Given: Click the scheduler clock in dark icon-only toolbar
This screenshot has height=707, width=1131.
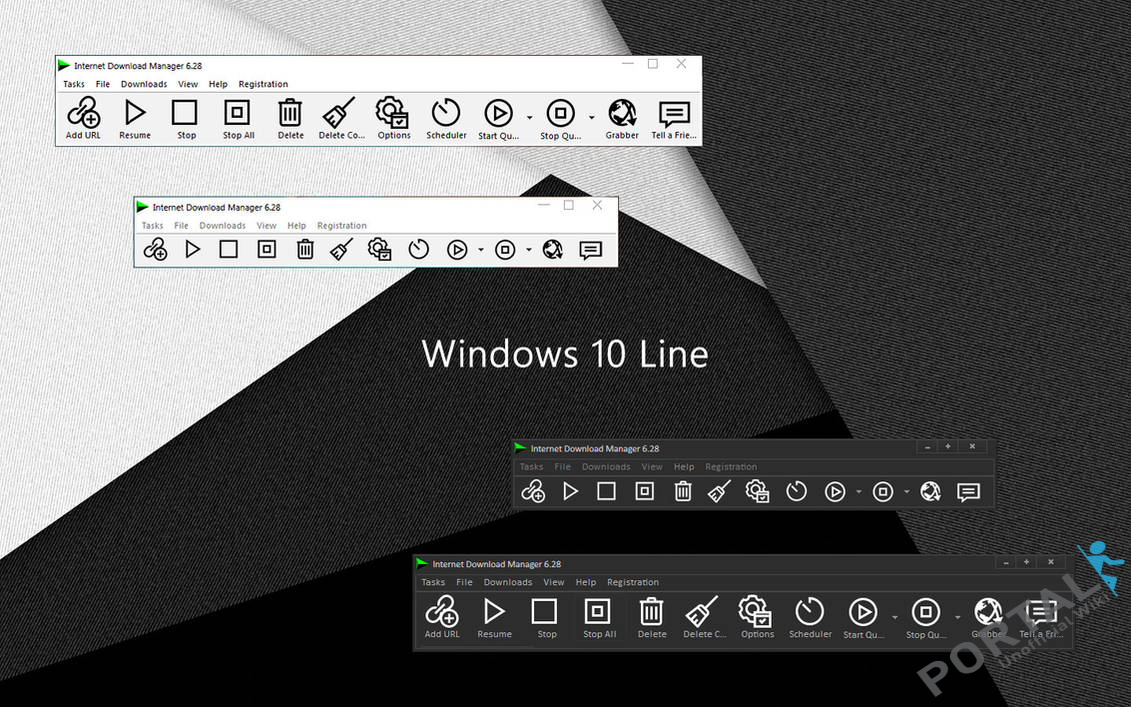Looking at the screenshot, I should point(796,491).
